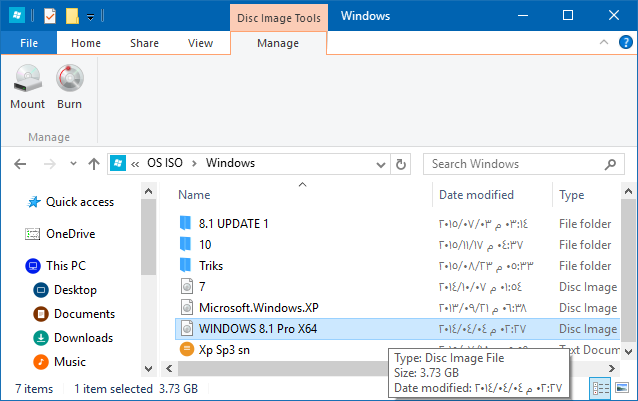The height and width of the screenshot is (401, 638).
Task: Switch to the Share ribbon tab
Action: coord(144,43)
